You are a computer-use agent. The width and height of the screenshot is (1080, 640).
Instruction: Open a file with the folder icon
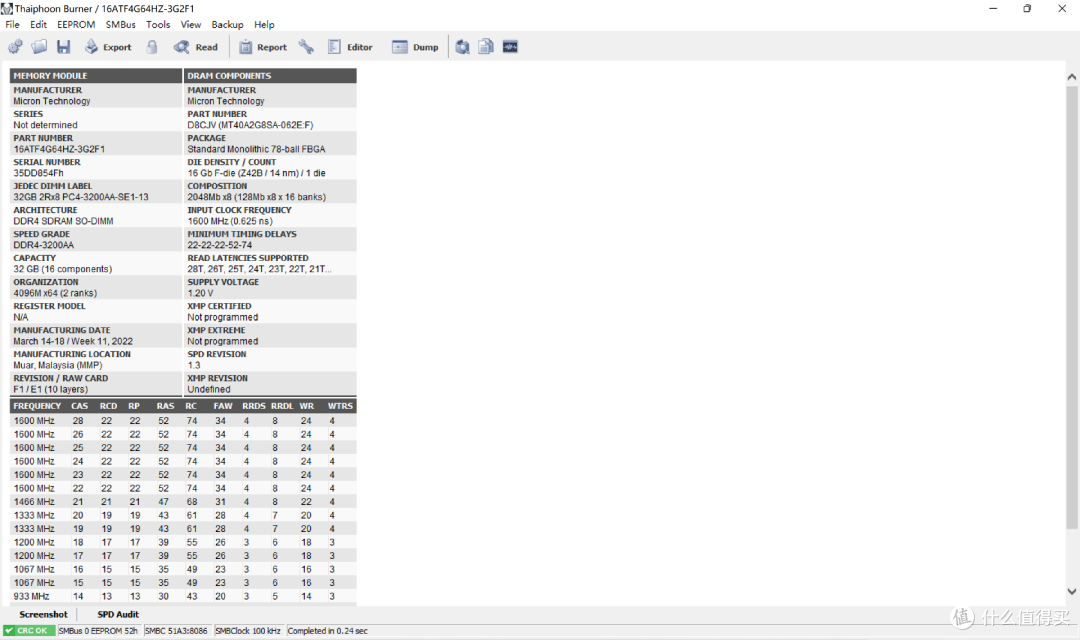point(39,47)
